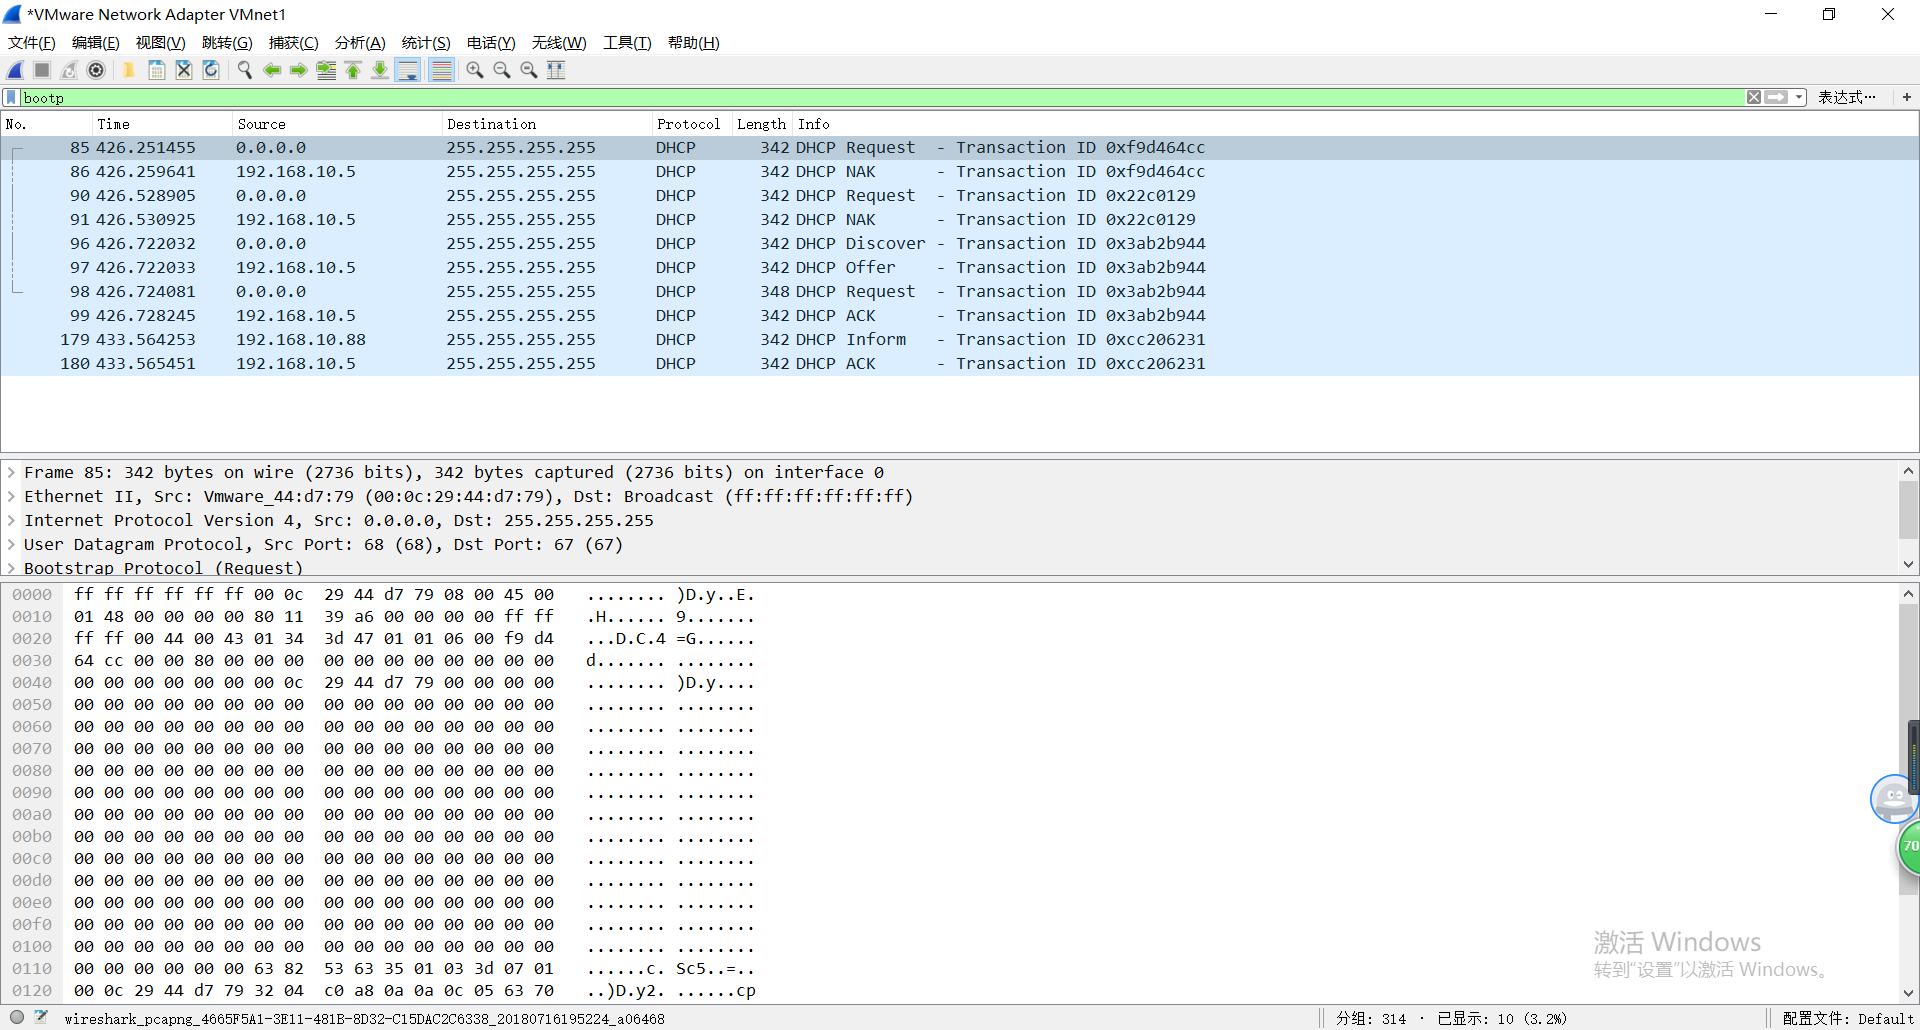Open the filter bookmark menu

(x=11, y=97)
